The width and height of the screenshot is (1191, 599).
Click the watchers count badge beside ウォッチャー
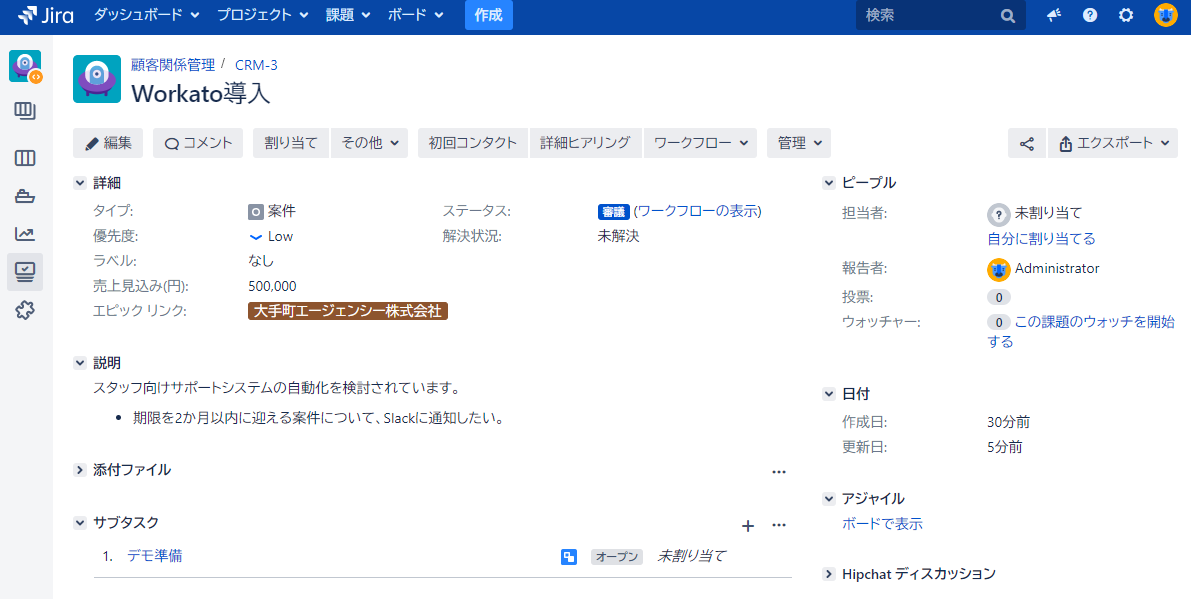(x=999, y=323)
